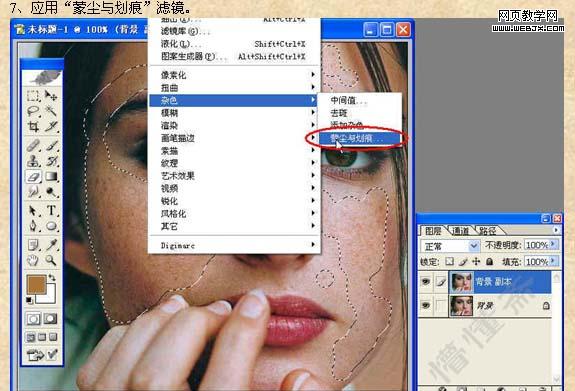Select the Type tool

tap(51, 211)
